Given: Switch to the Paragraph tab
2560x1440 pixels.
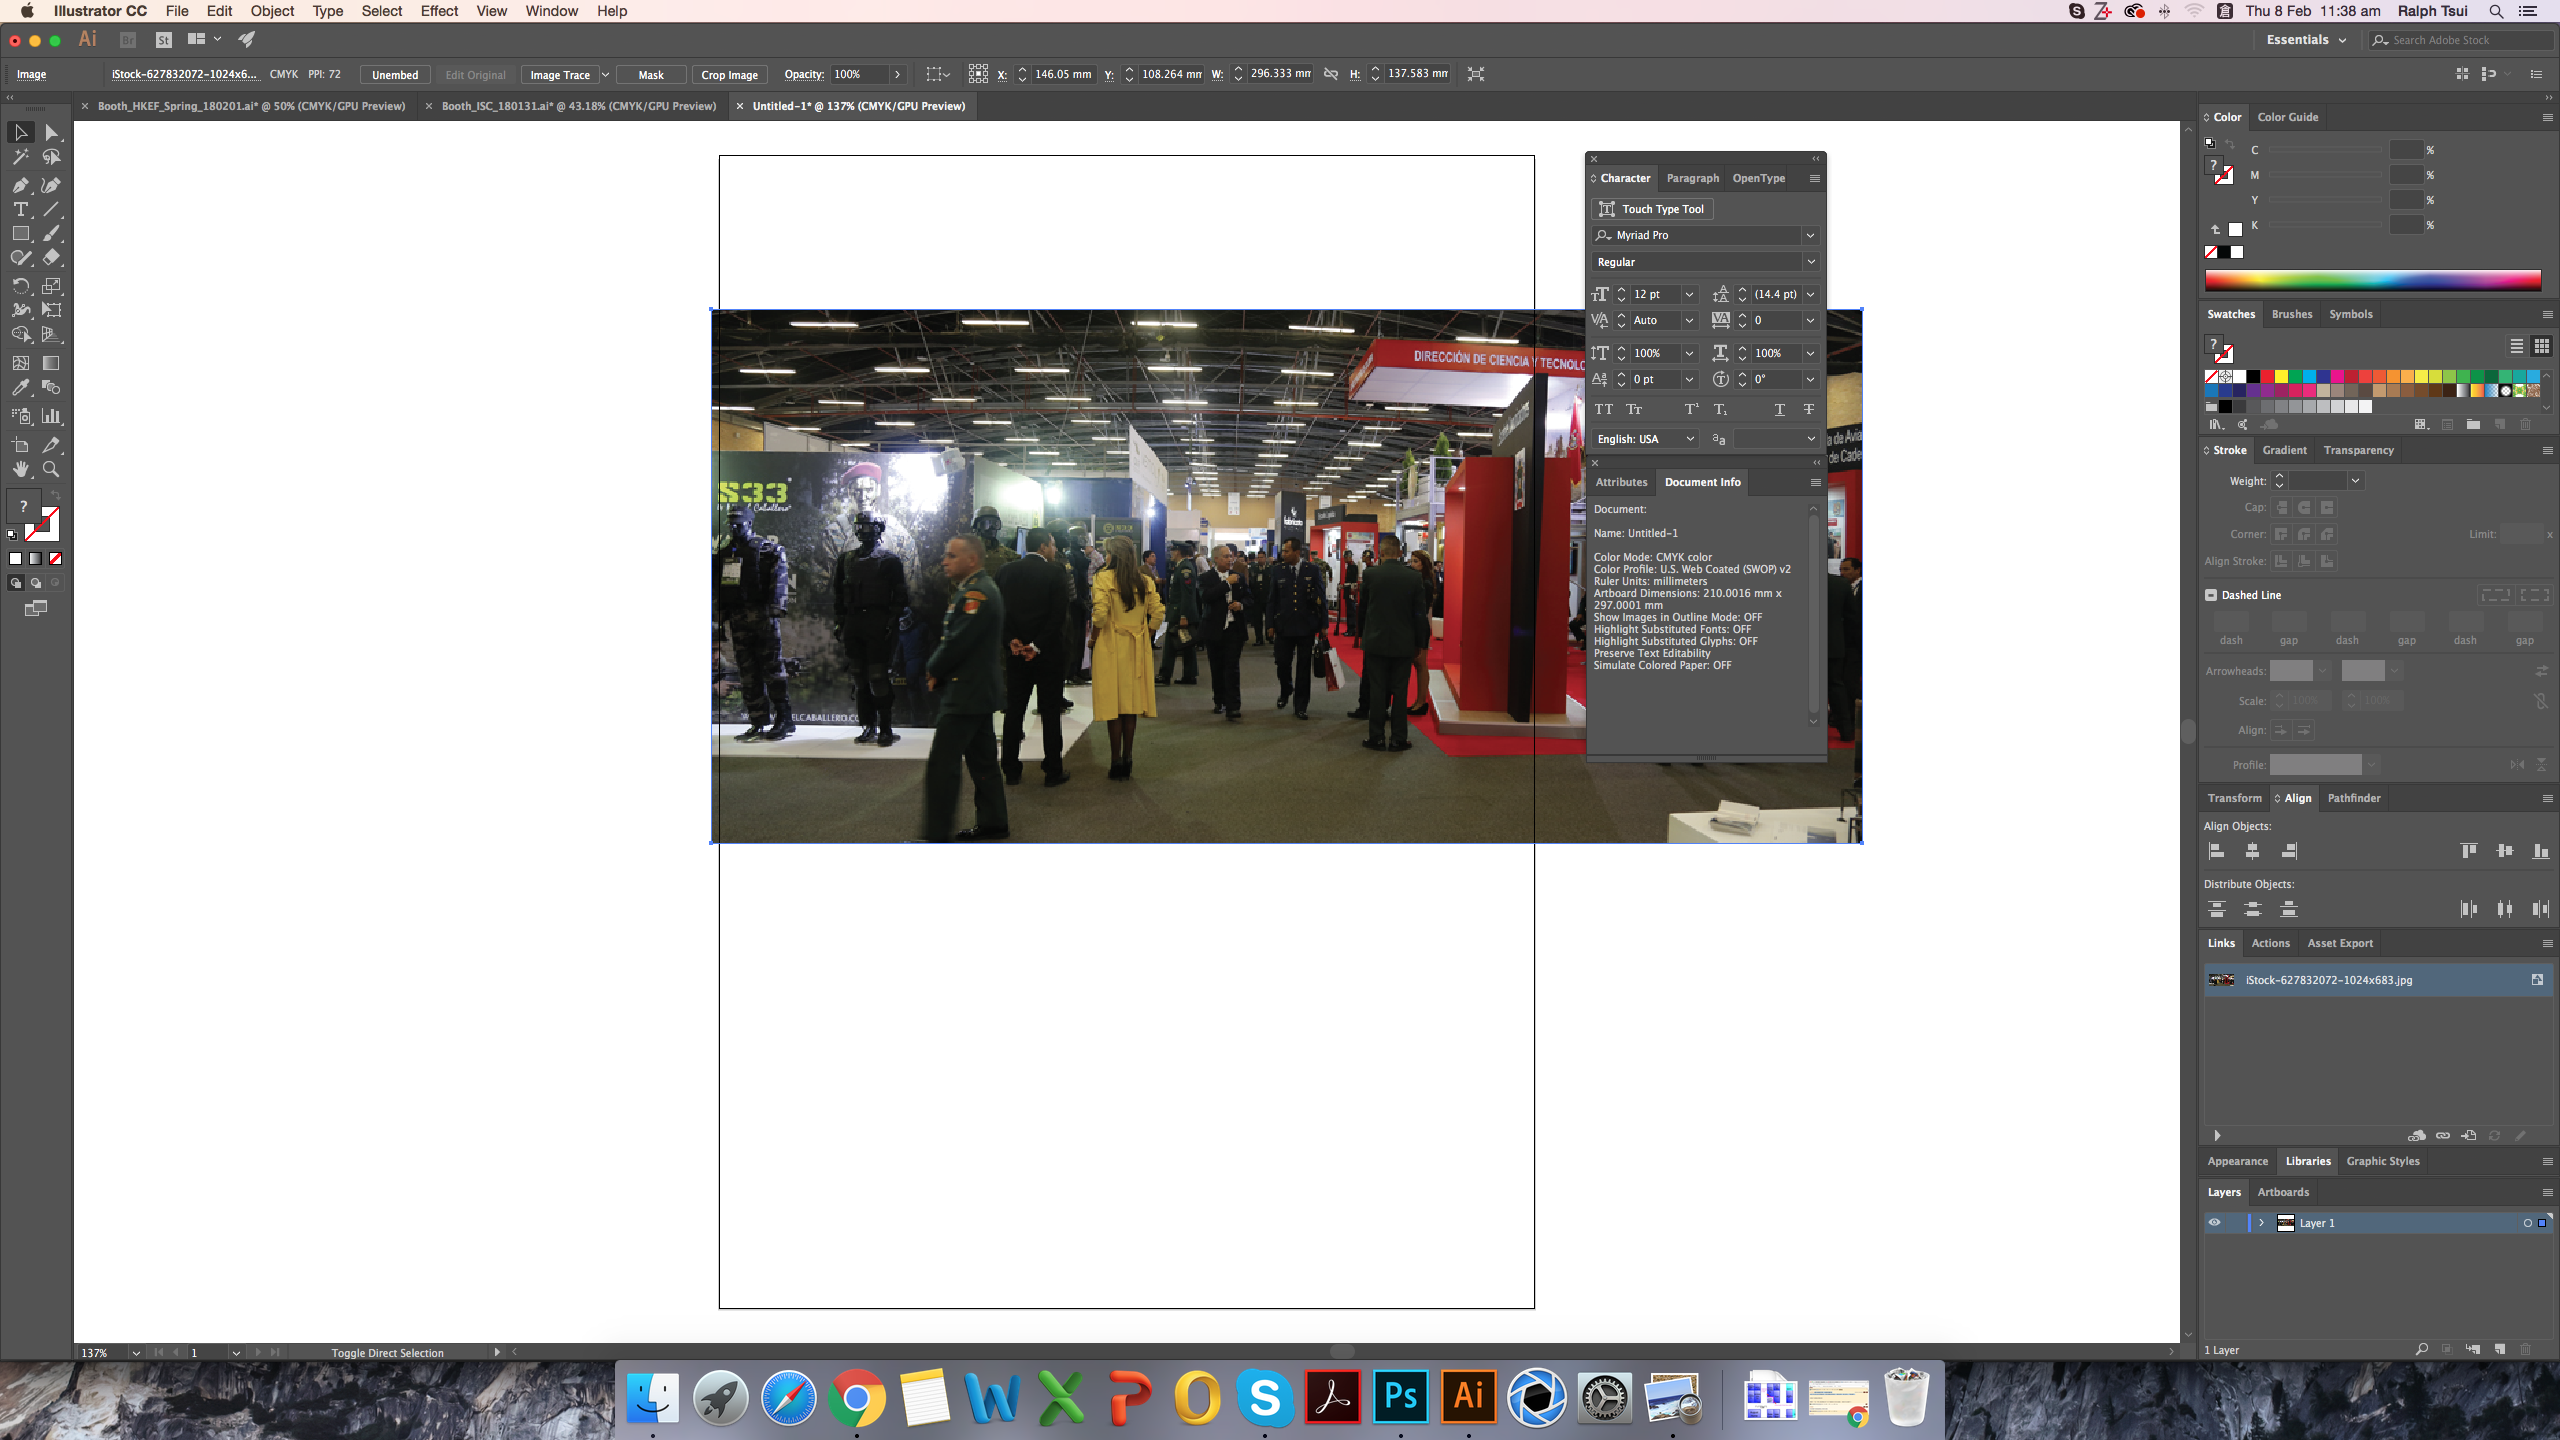Looking at the screenshot, I should click(1692, 178).
